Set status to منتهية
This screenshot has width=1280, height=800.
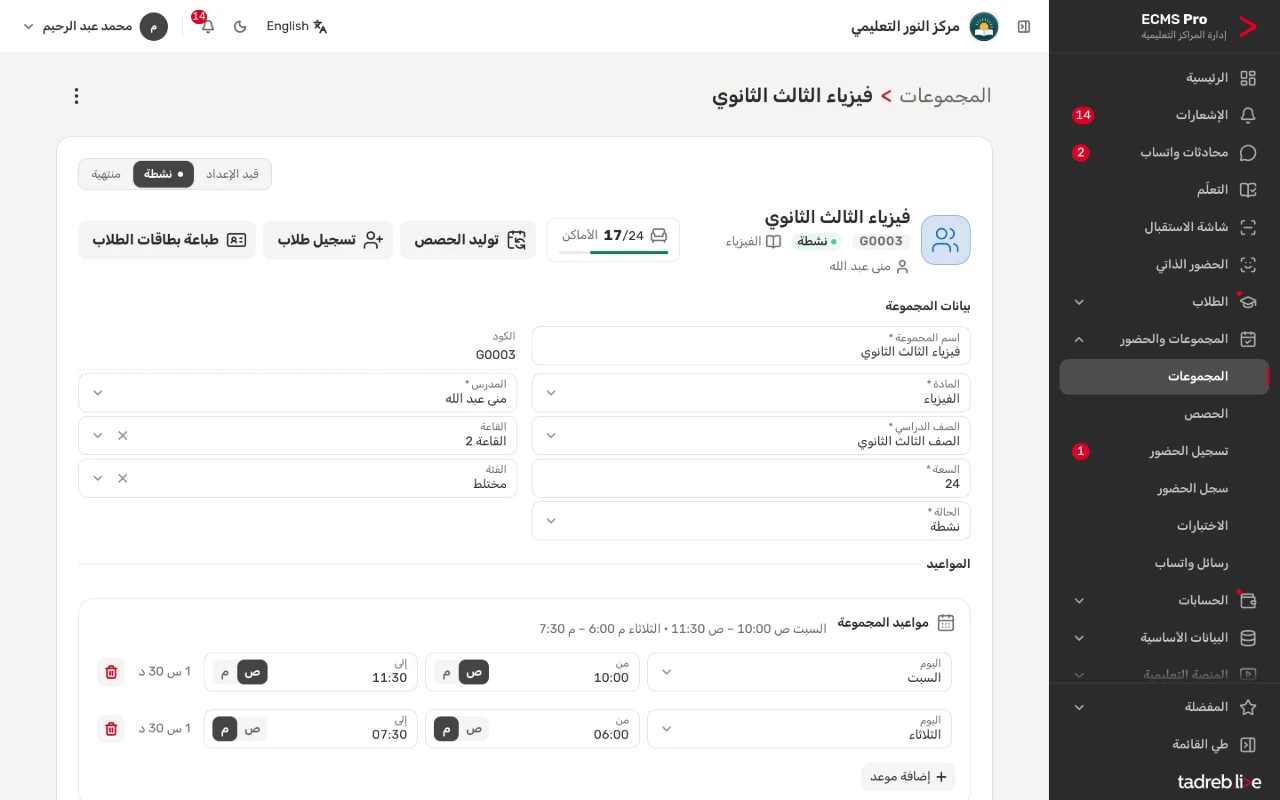point(106,174)
